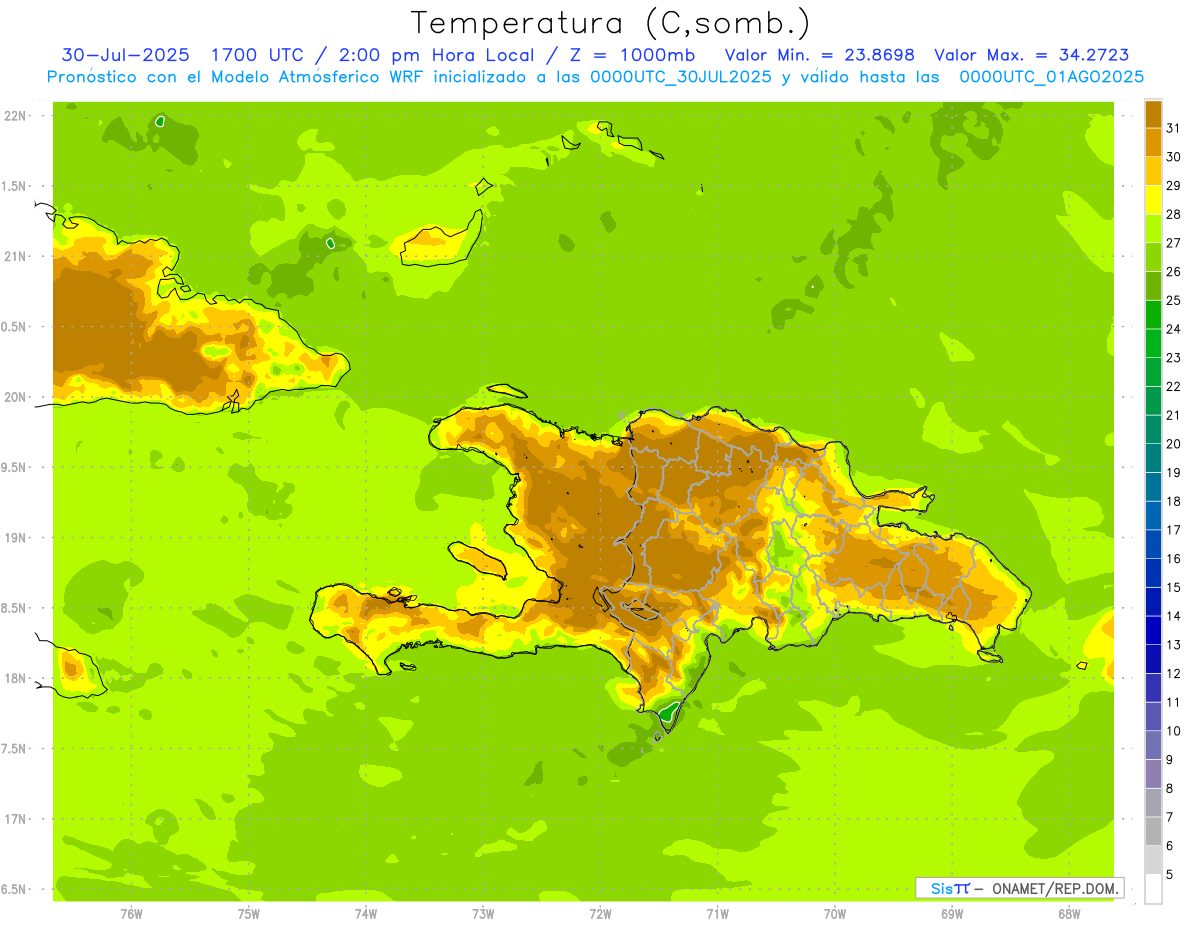This screenshot has height=927, width=1200.
Task: Click the '70W' longitude label
Action: 835,913
